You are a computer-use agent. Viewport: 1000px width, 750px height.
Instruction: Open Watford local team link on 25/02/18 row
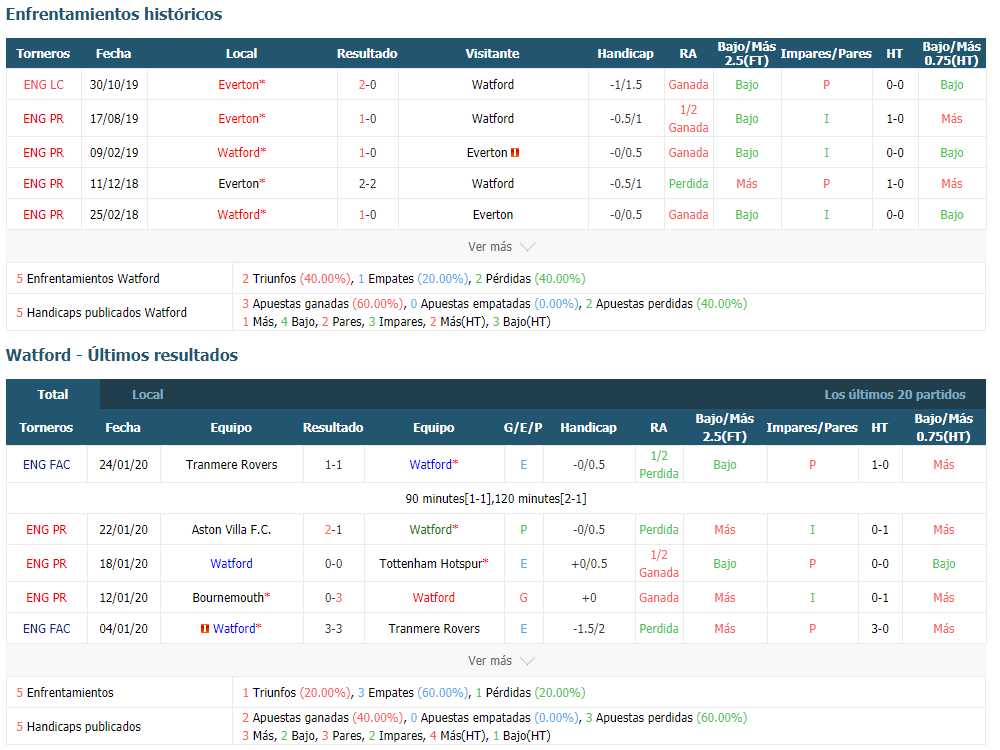241,215
